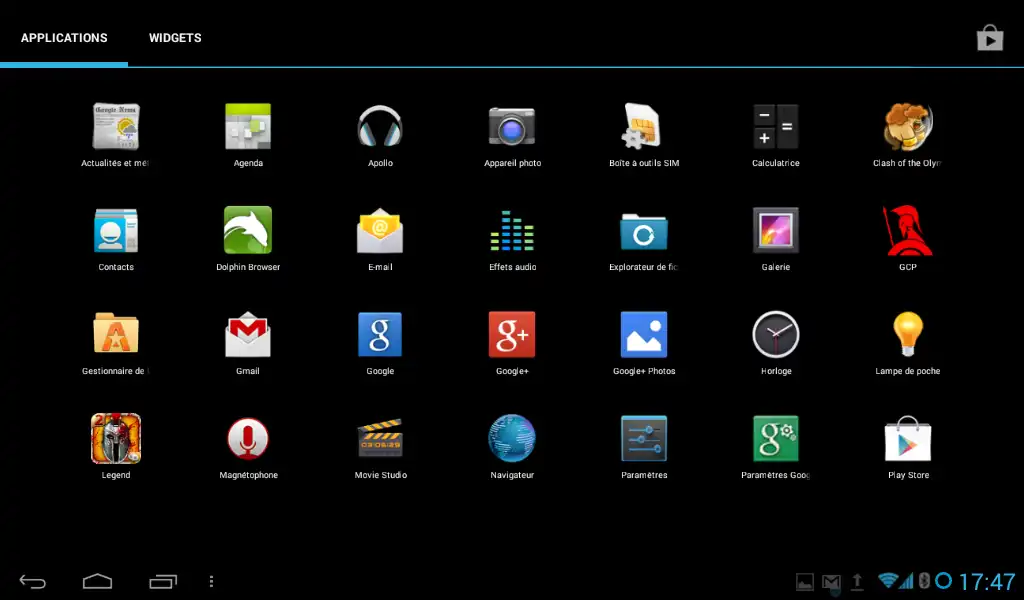Image resolution: width=1024 pixels, height=600 pixels.
Task: Select the Applications tab
Action: tap(64, 38)
